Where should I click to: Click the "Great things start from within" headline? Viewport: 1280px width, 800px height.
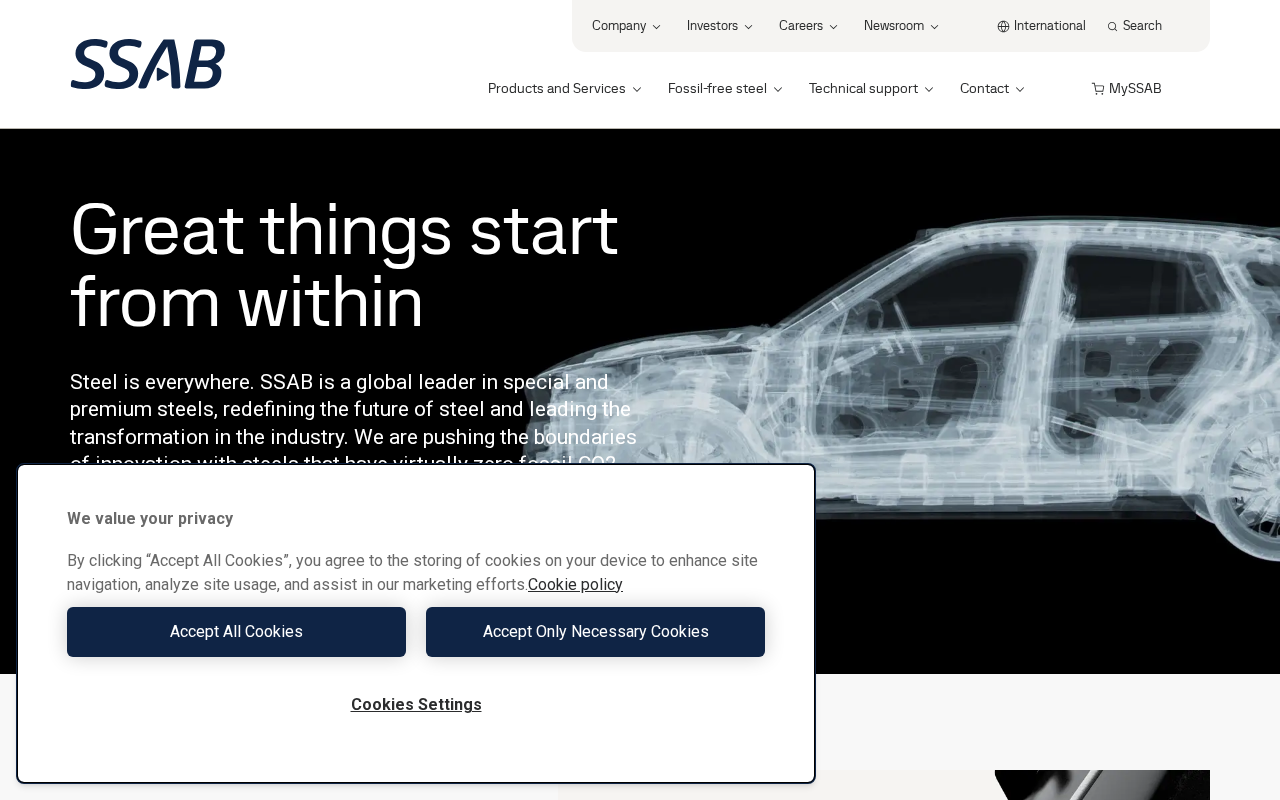[x=345, y=267]
